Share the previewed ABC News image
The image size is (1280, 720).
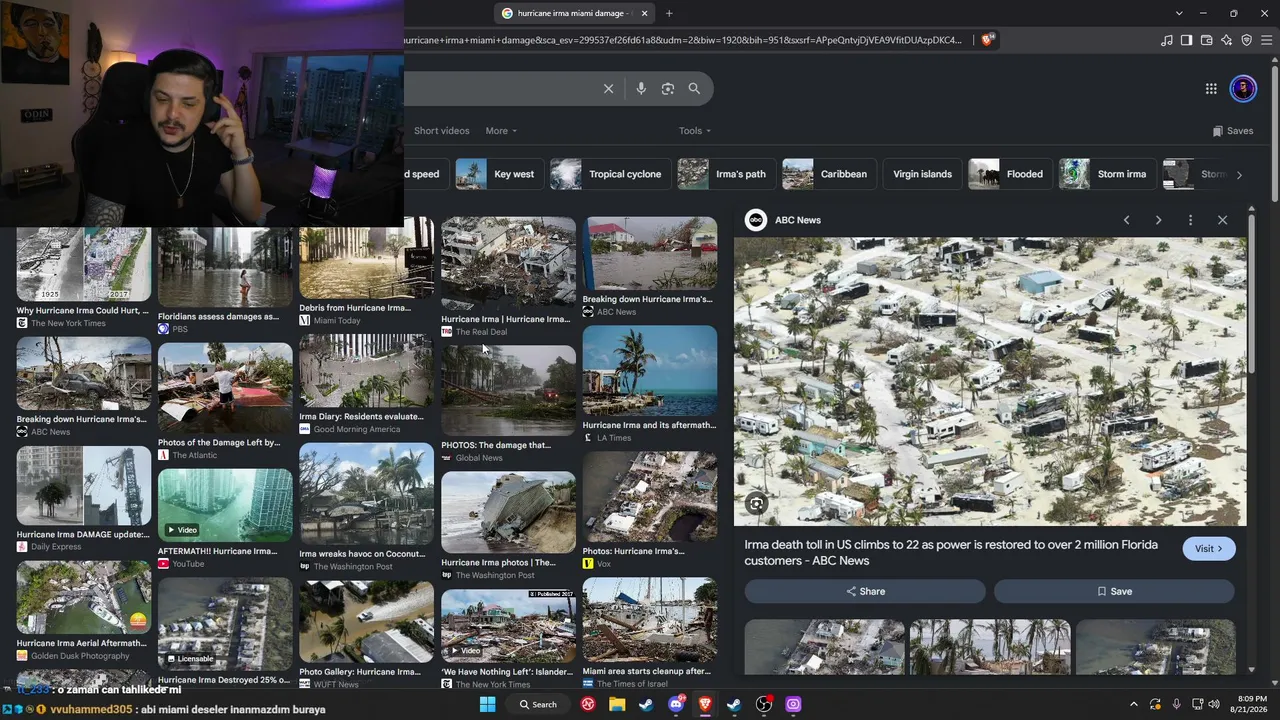pyautogui.click(x=865, y=591)
